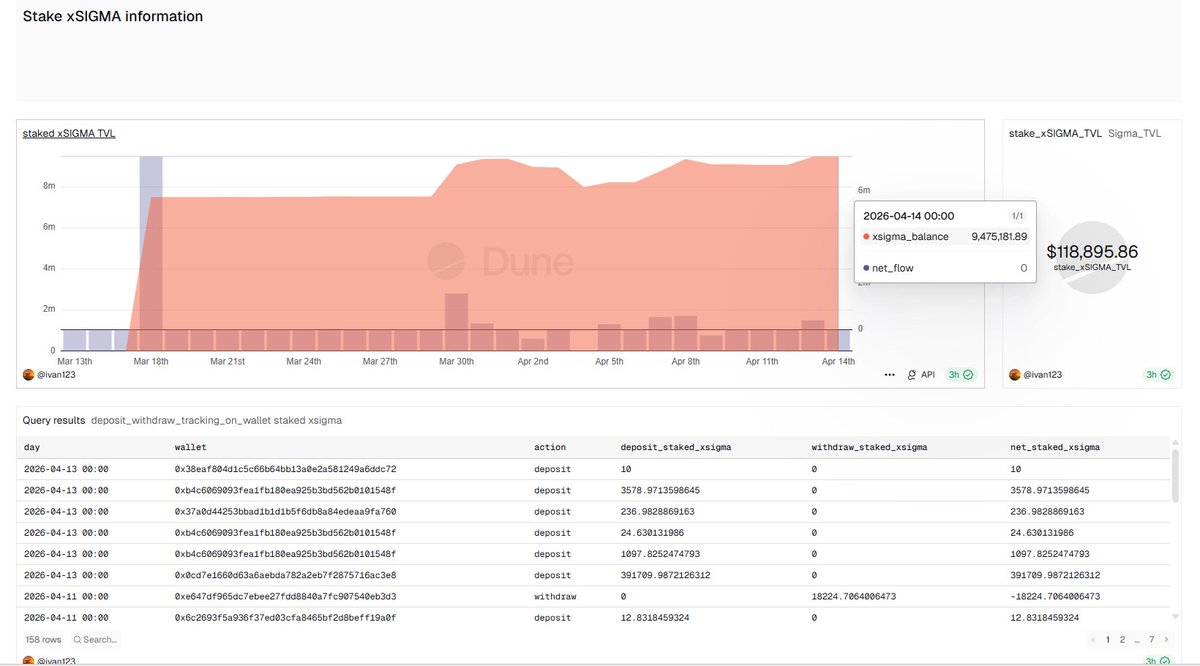Select page 1 in the table pagination

(1107, 639)
